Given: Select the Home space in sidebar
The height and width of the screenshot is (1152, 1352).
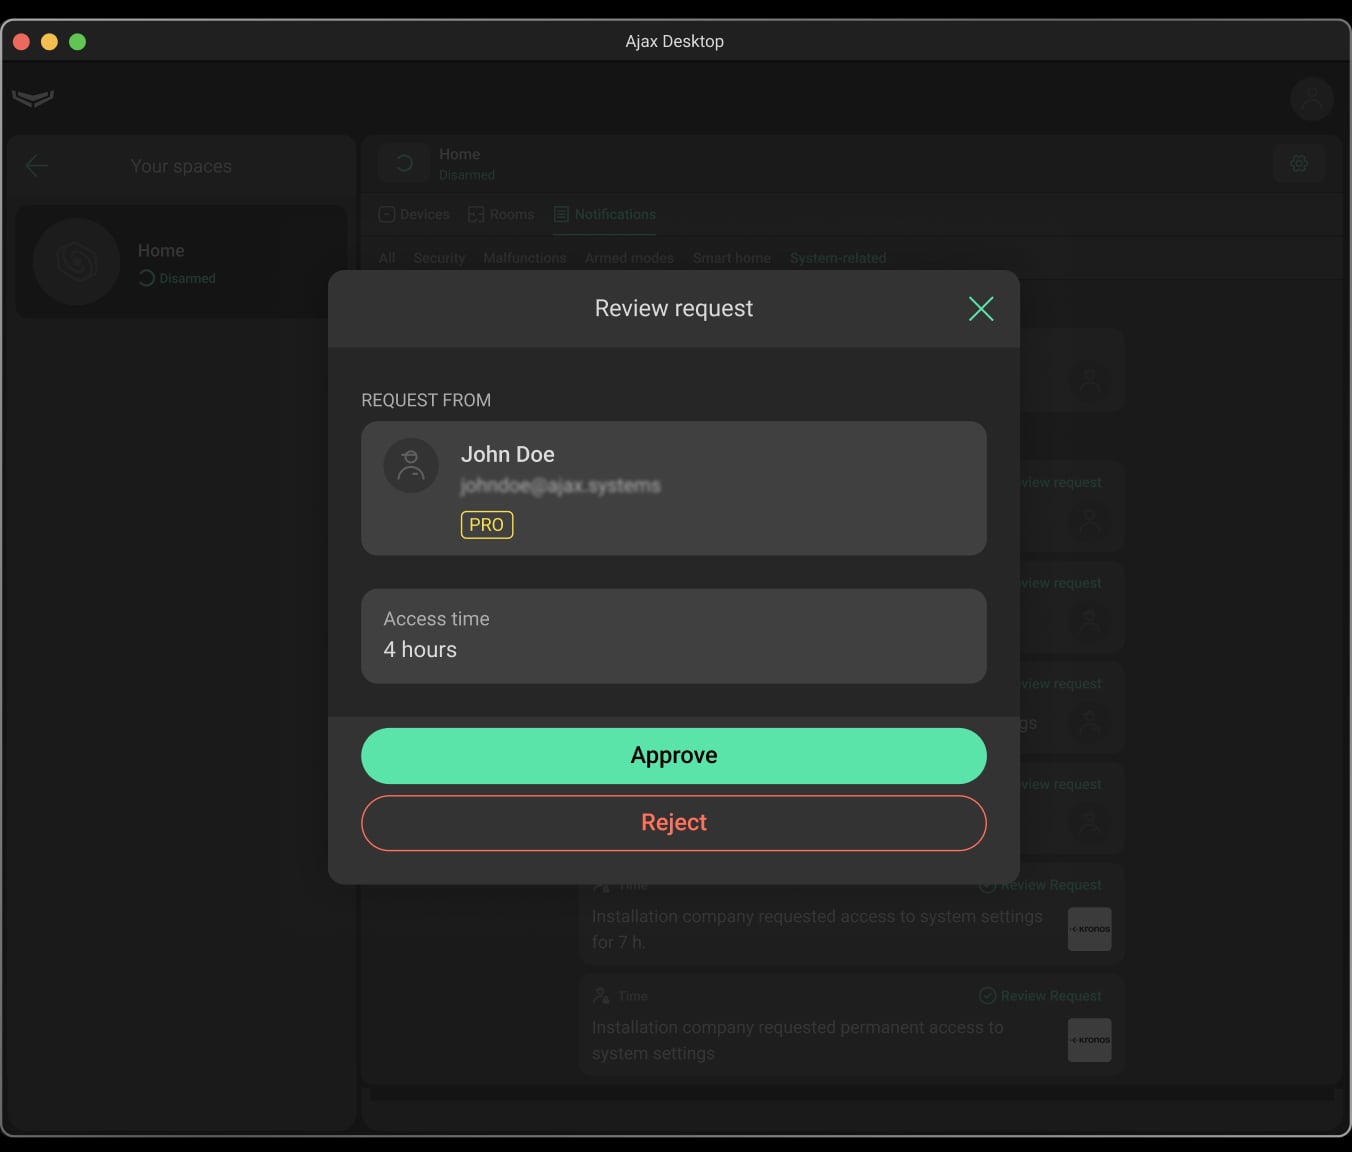Looking at the screenshot, I should click(x=180, y=262).
